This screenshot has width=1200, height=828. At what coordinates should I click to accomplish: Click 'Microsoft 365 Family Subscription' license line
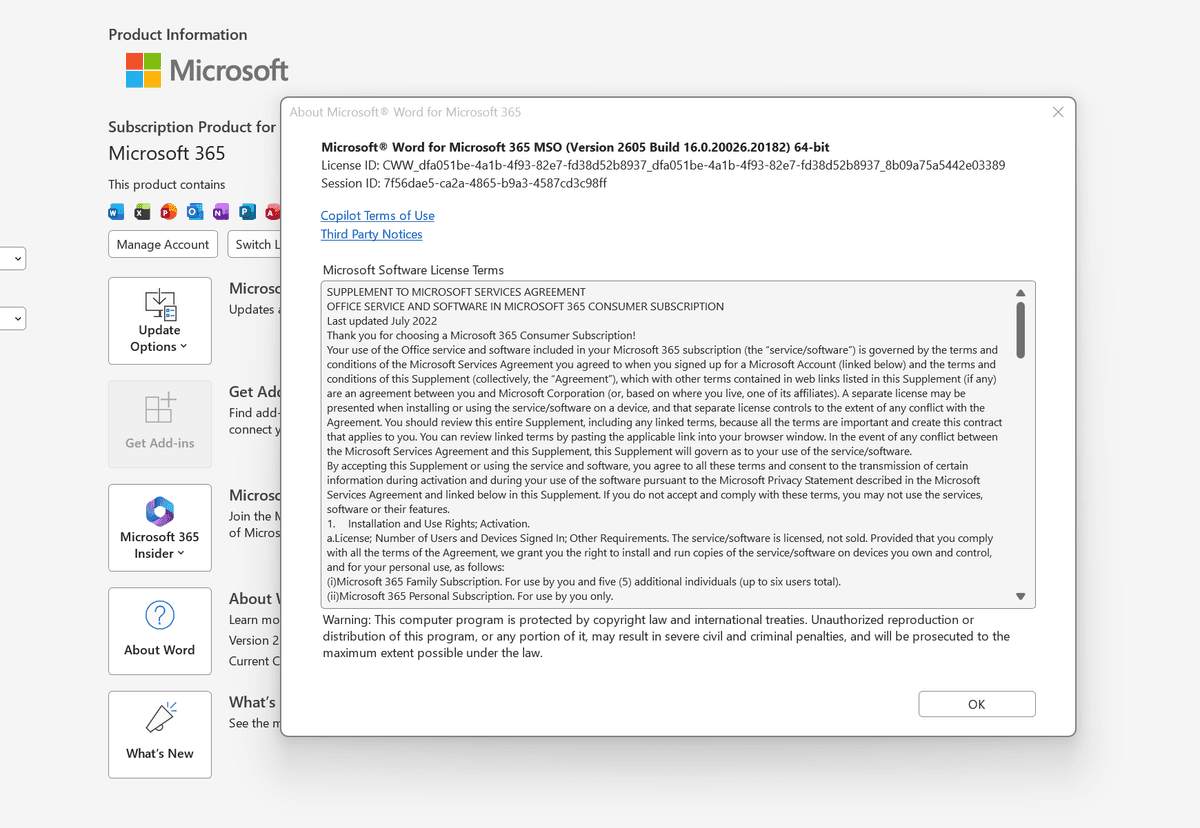coord(584,582)
